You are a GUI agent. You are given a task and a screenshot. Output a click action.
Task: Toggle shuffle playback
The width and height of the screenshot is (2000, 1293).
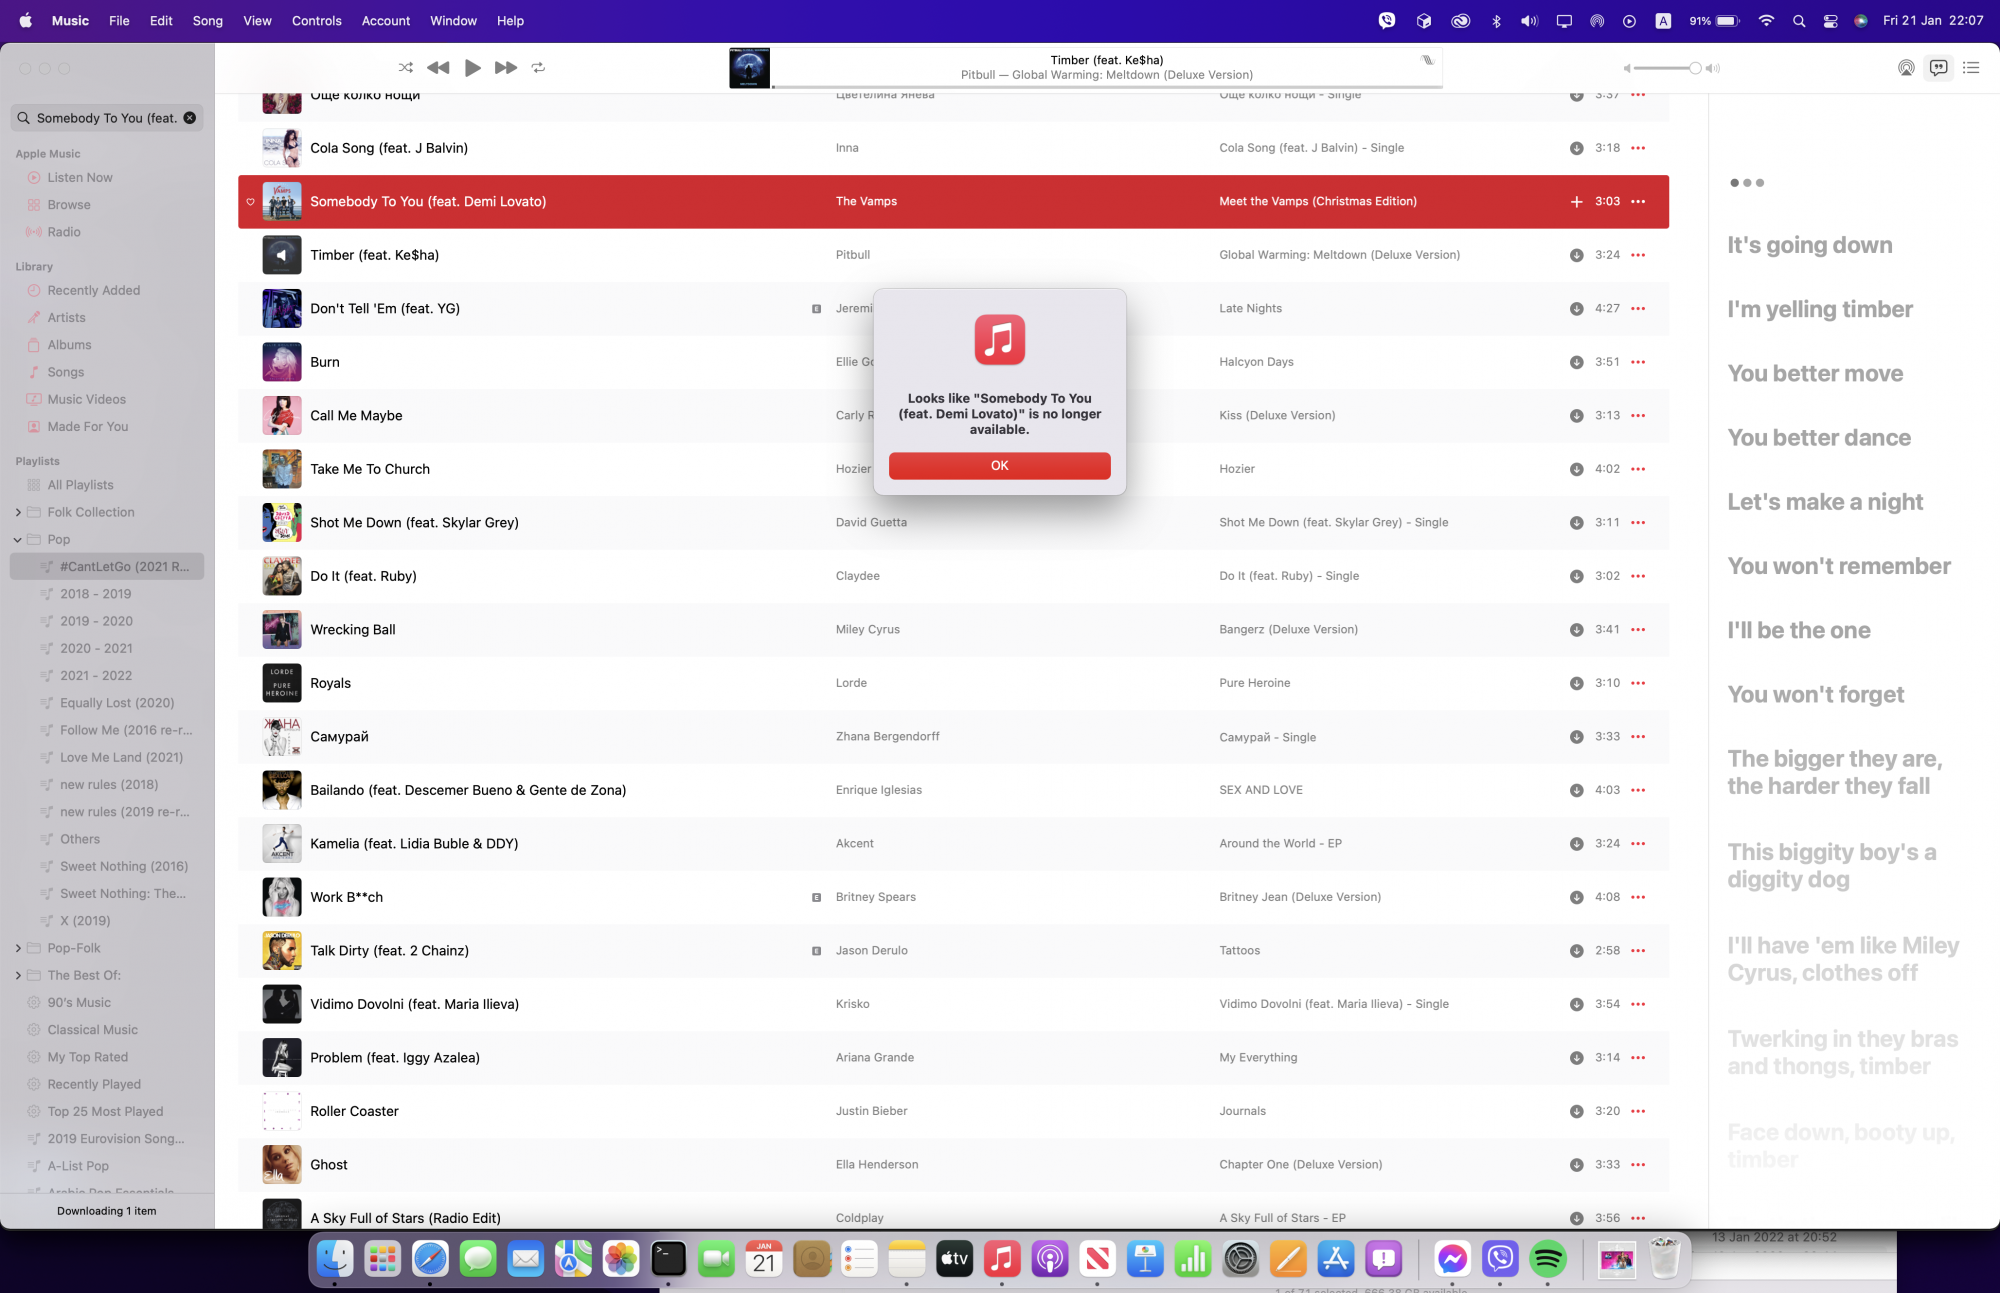pos(405,68)
